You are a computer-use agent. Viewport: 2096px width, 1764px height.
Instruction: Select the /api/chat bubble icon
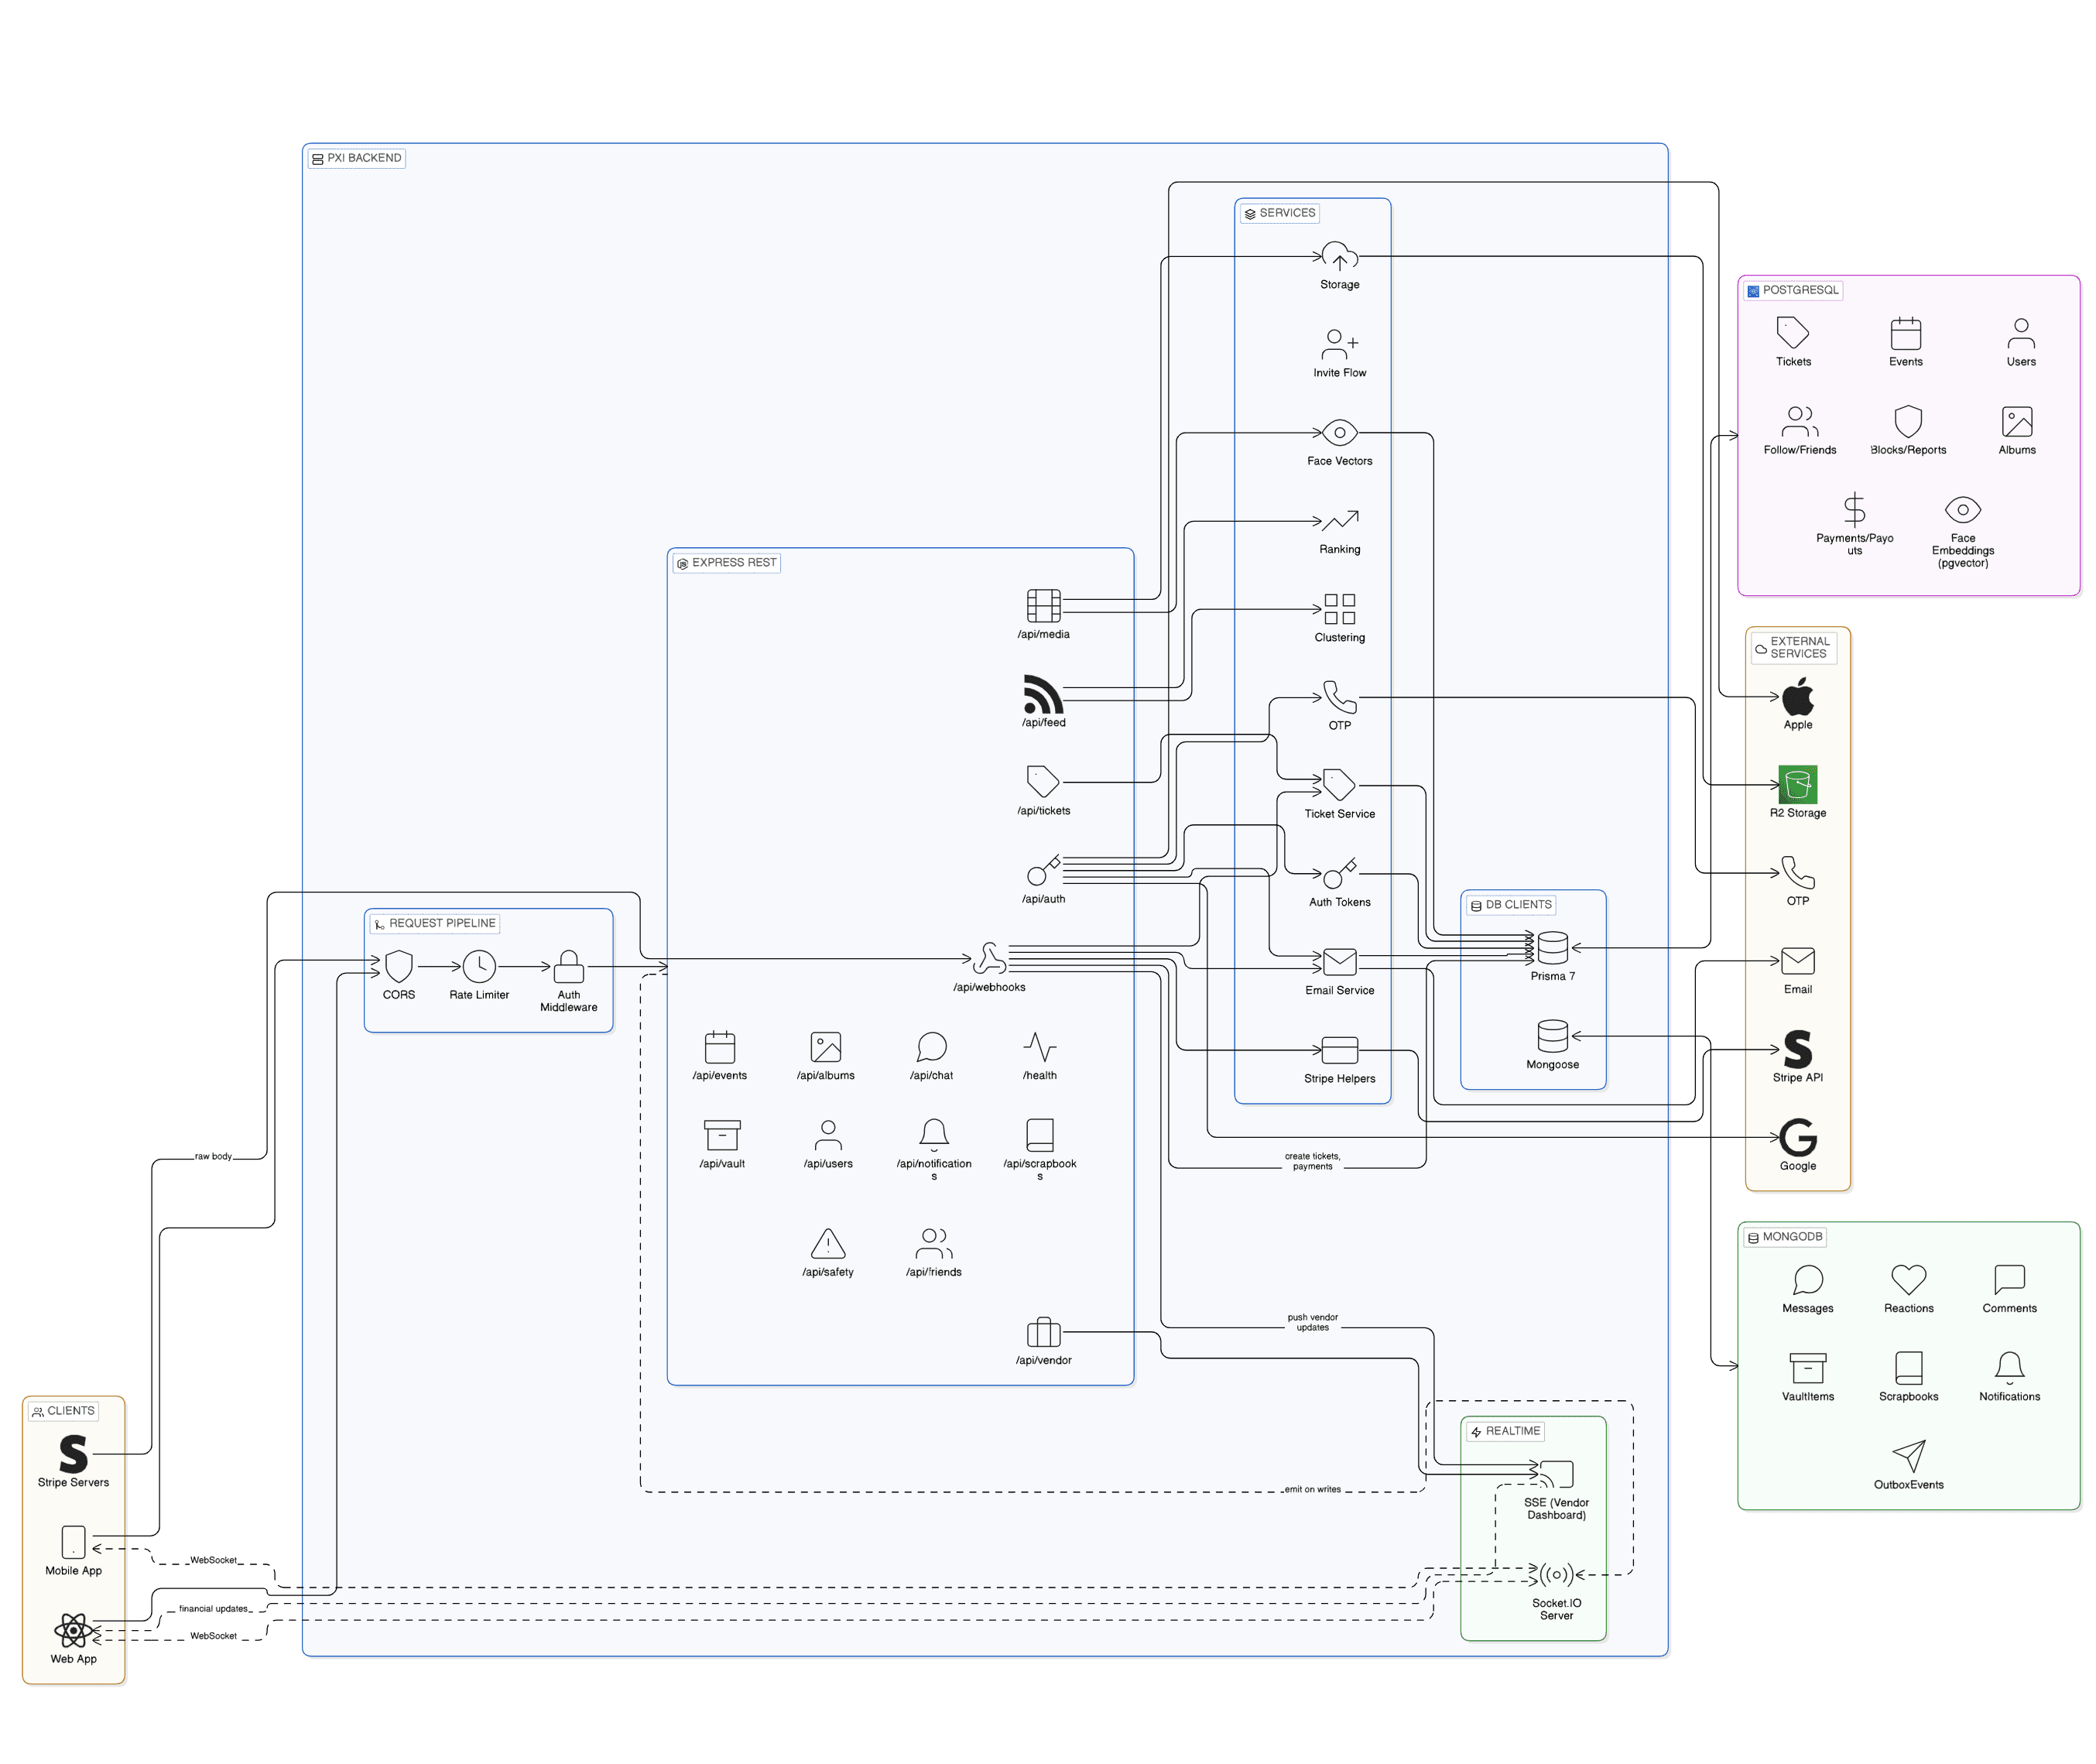(x=931, y=1047)
